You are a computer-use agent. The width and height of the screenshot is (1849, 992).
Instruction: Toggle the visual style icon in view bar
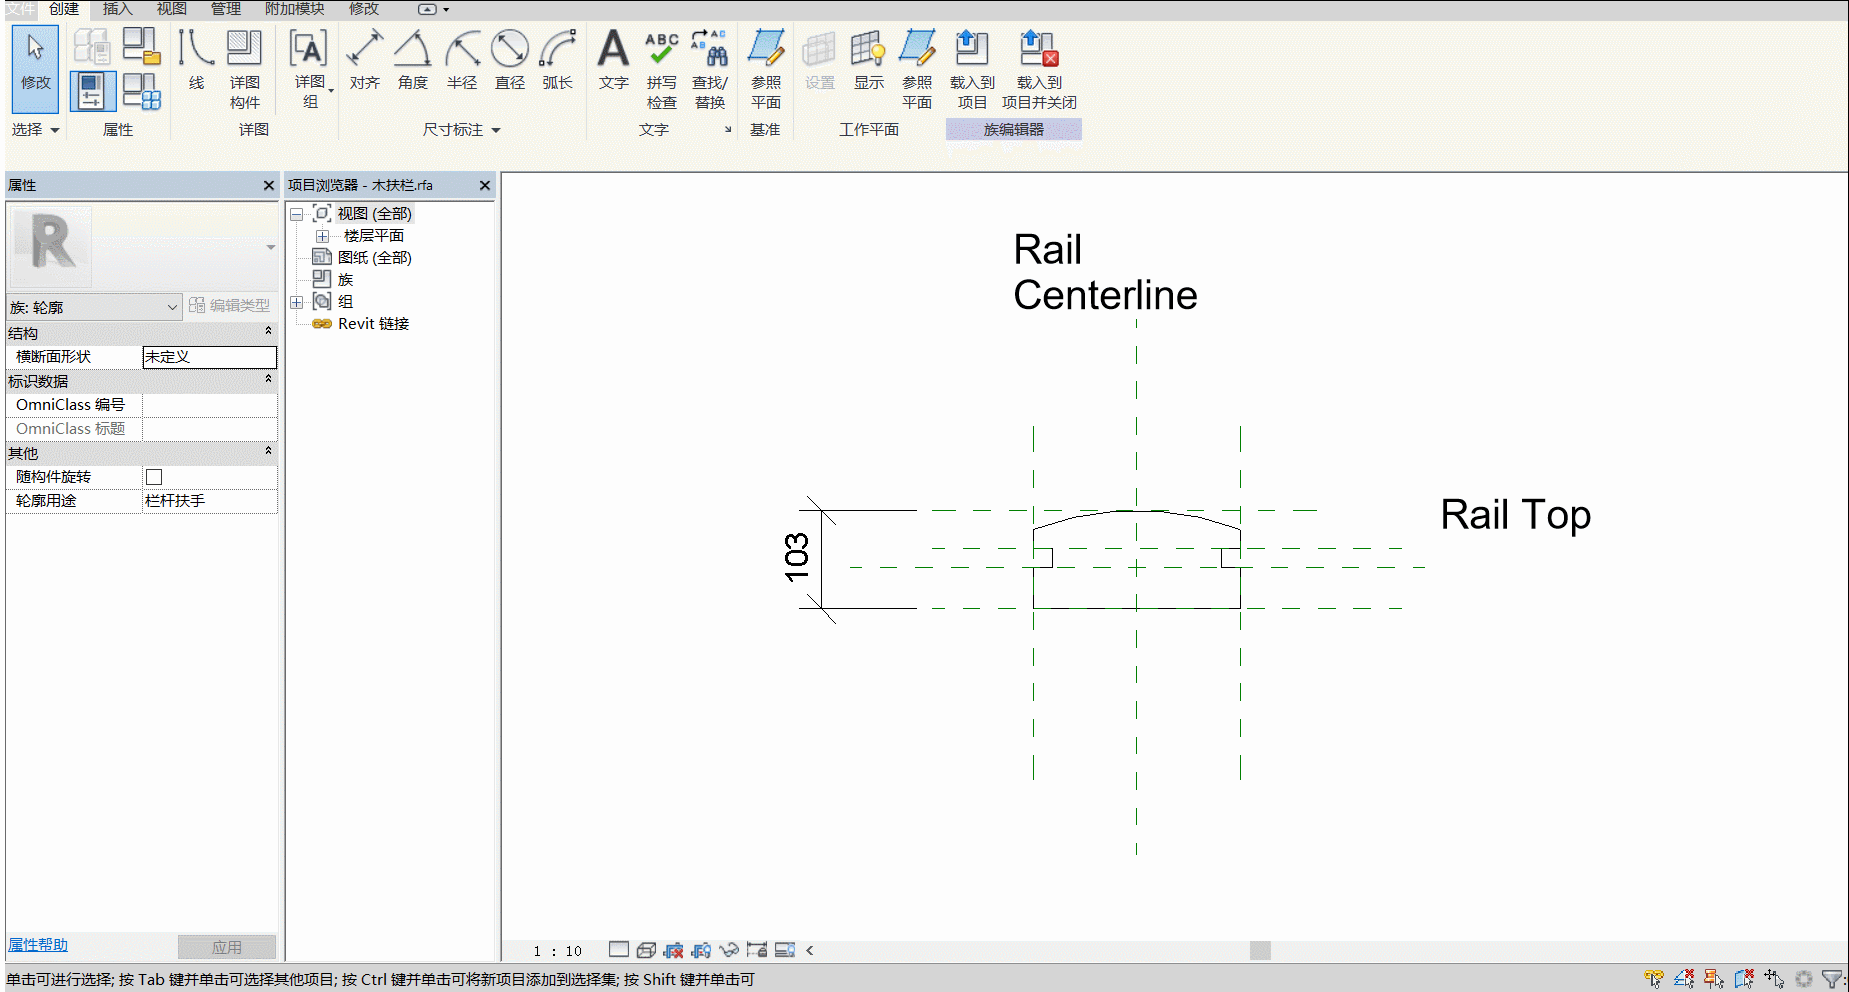(646, 950)
